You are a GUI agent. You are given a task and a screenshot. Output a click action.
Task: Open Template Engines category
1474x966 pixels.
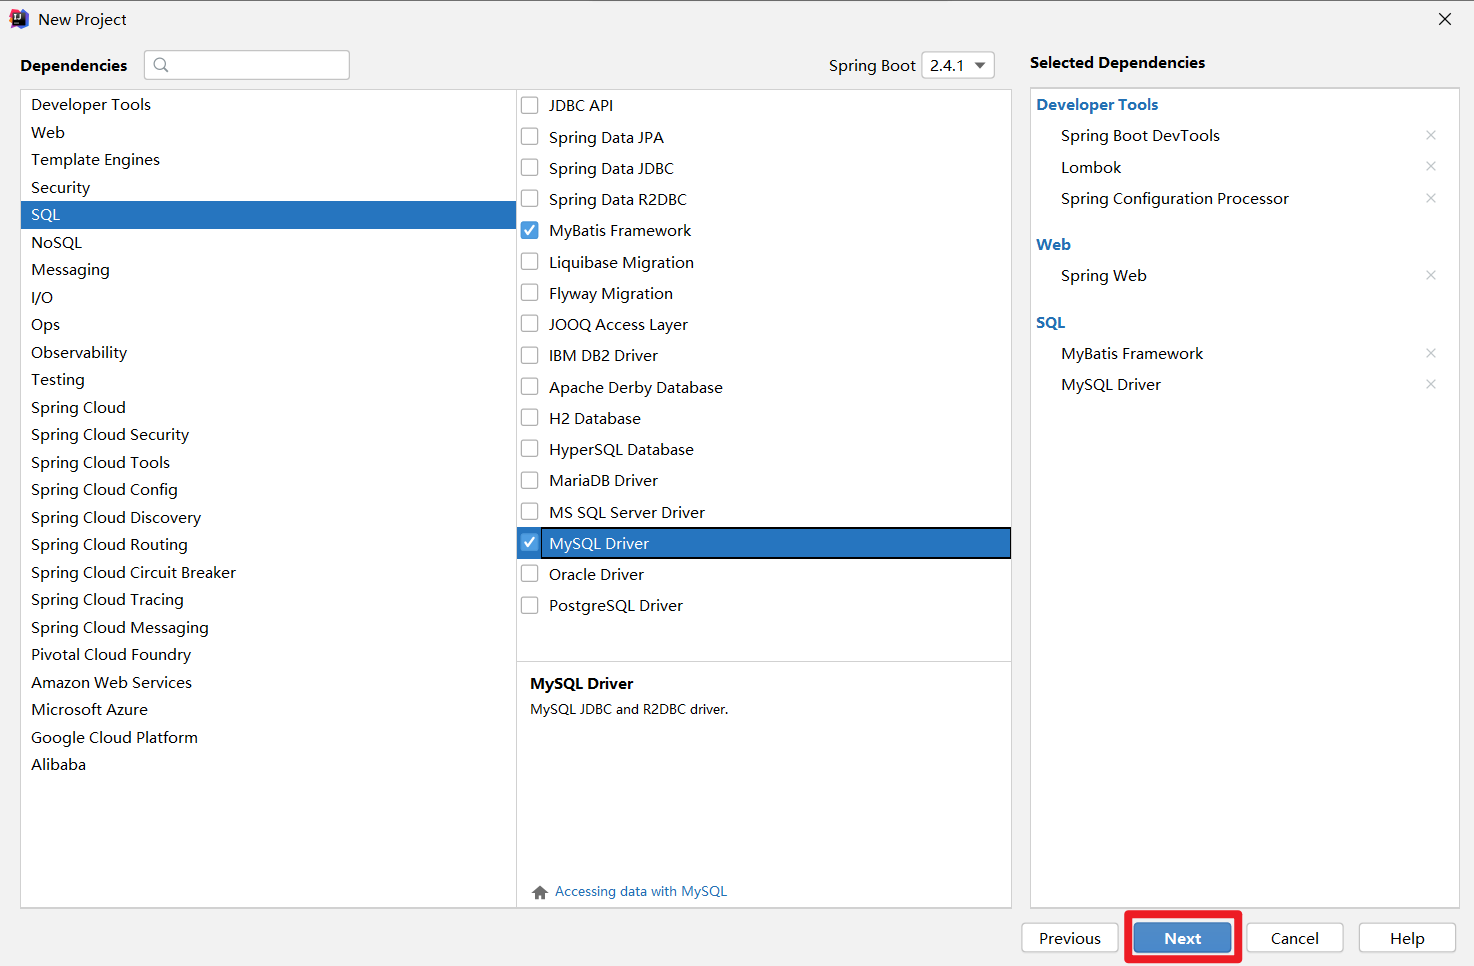pyautogui.click(x=268, y=159)
